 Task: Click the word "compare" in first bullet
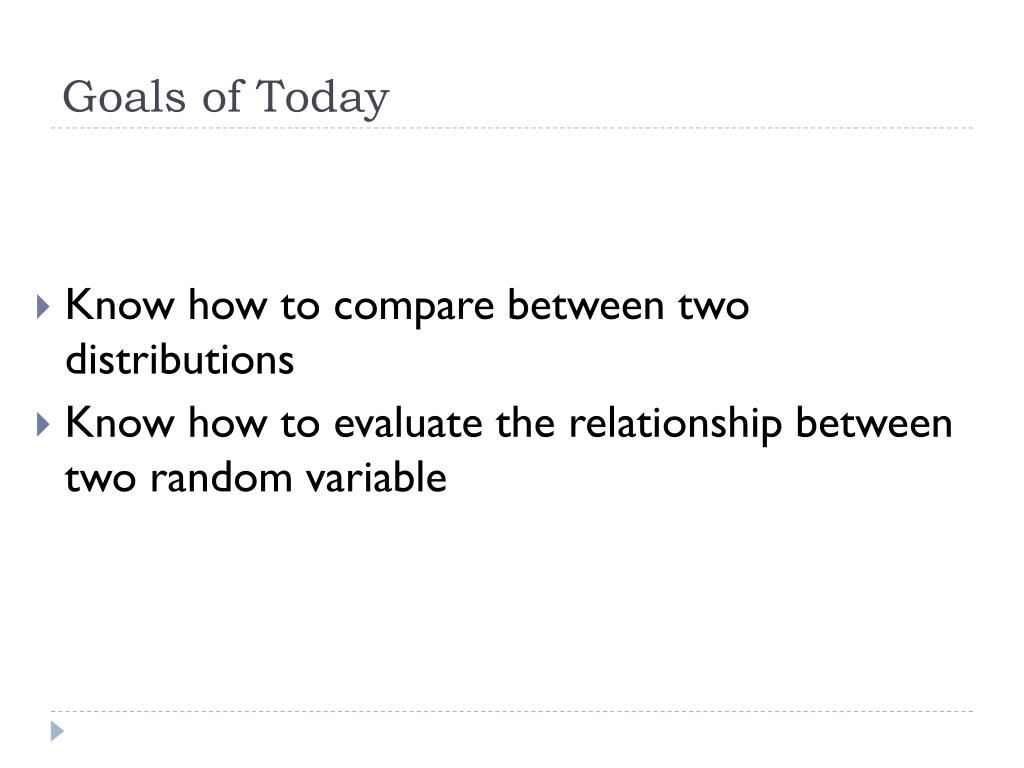click(414, 308)
